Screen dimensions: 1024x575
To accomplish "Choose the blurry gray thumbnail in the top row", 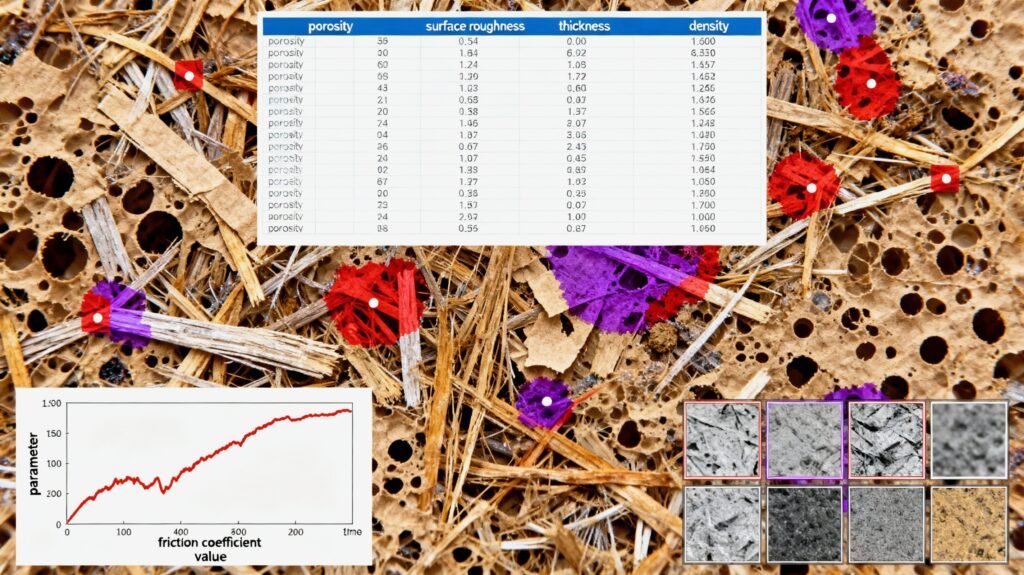I will coord(968,440).
